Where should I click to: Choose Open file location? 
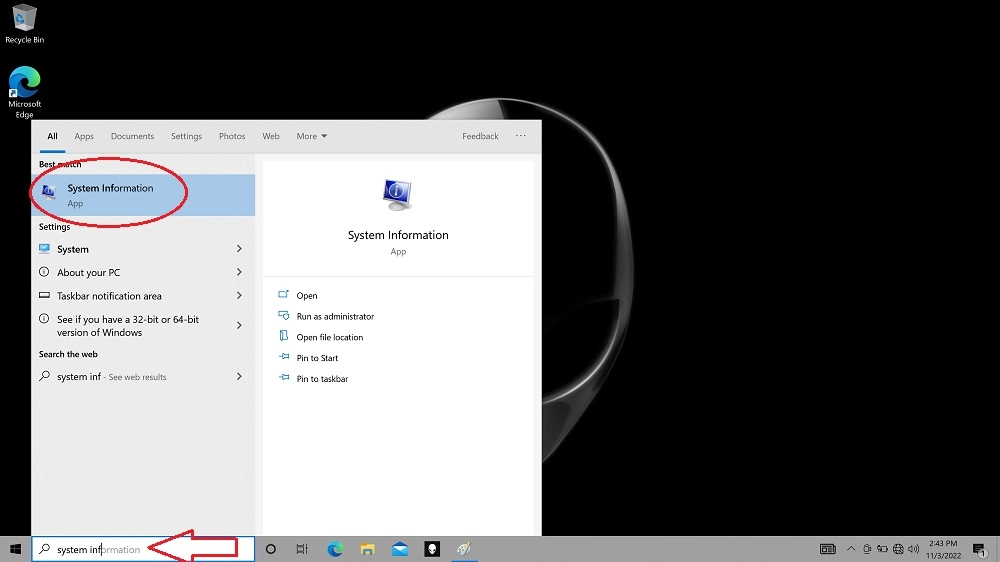click(x=330, y=337)
